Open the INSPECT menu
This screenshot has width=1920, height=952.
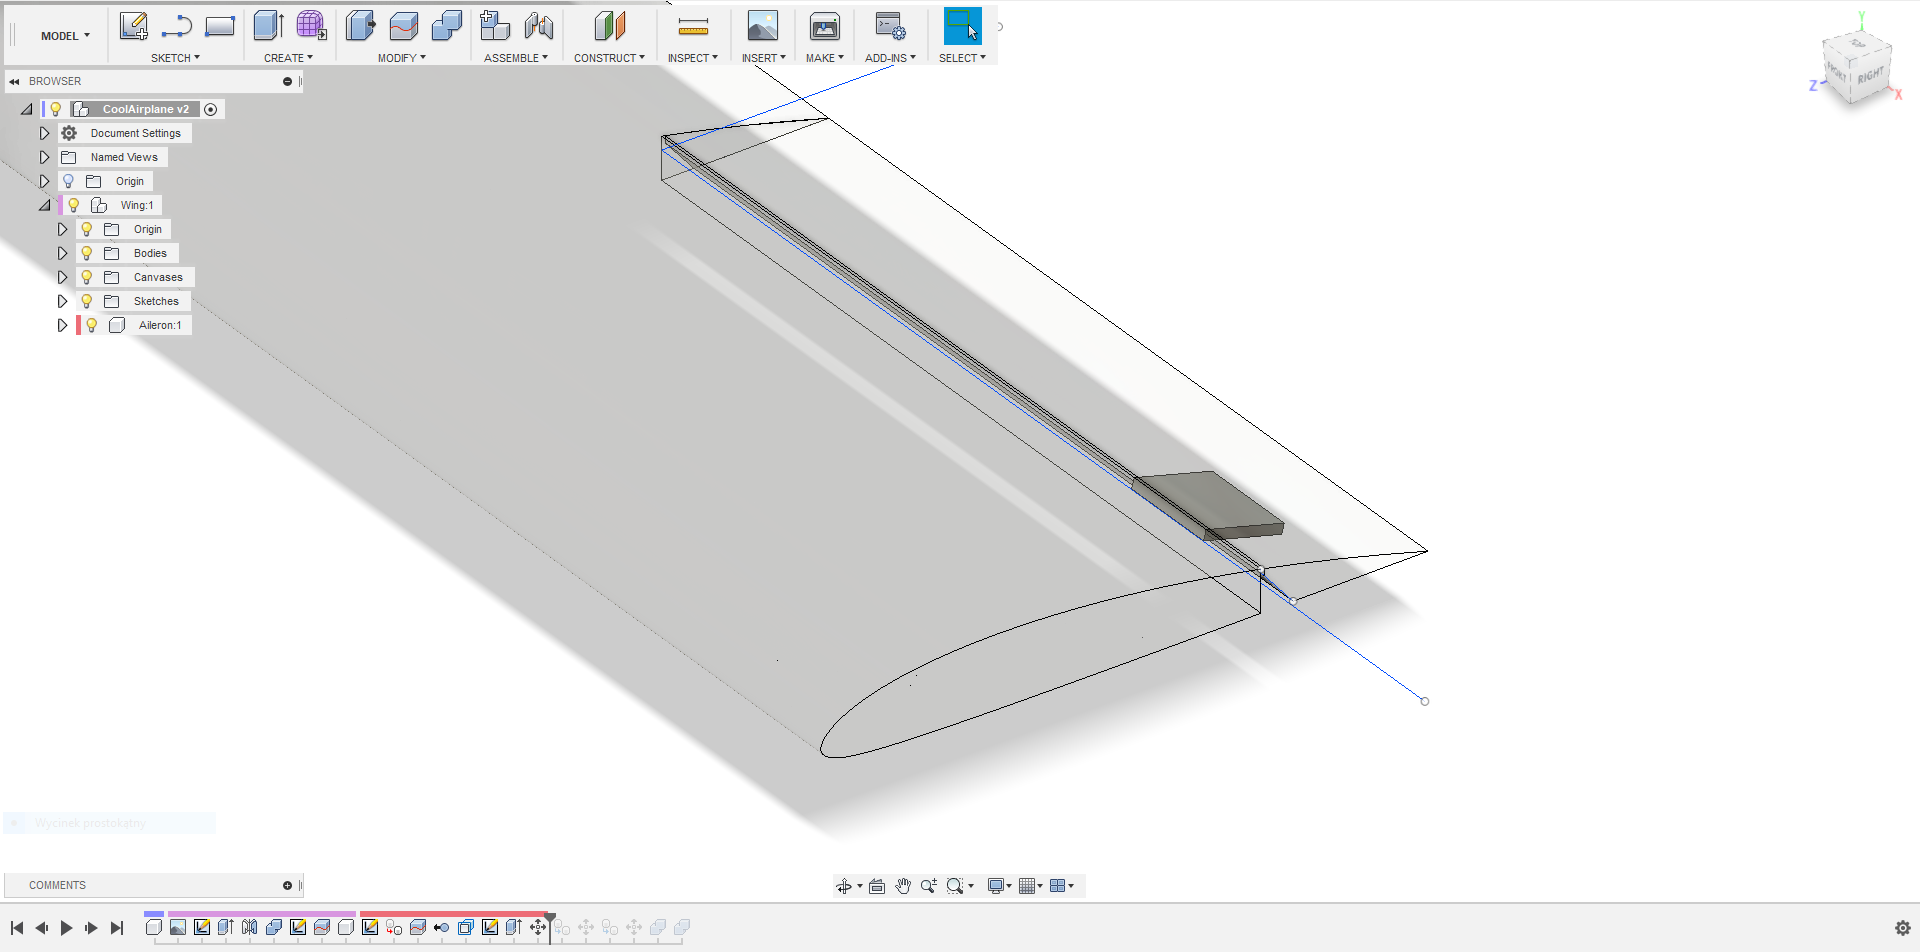(x=693, y=58)
